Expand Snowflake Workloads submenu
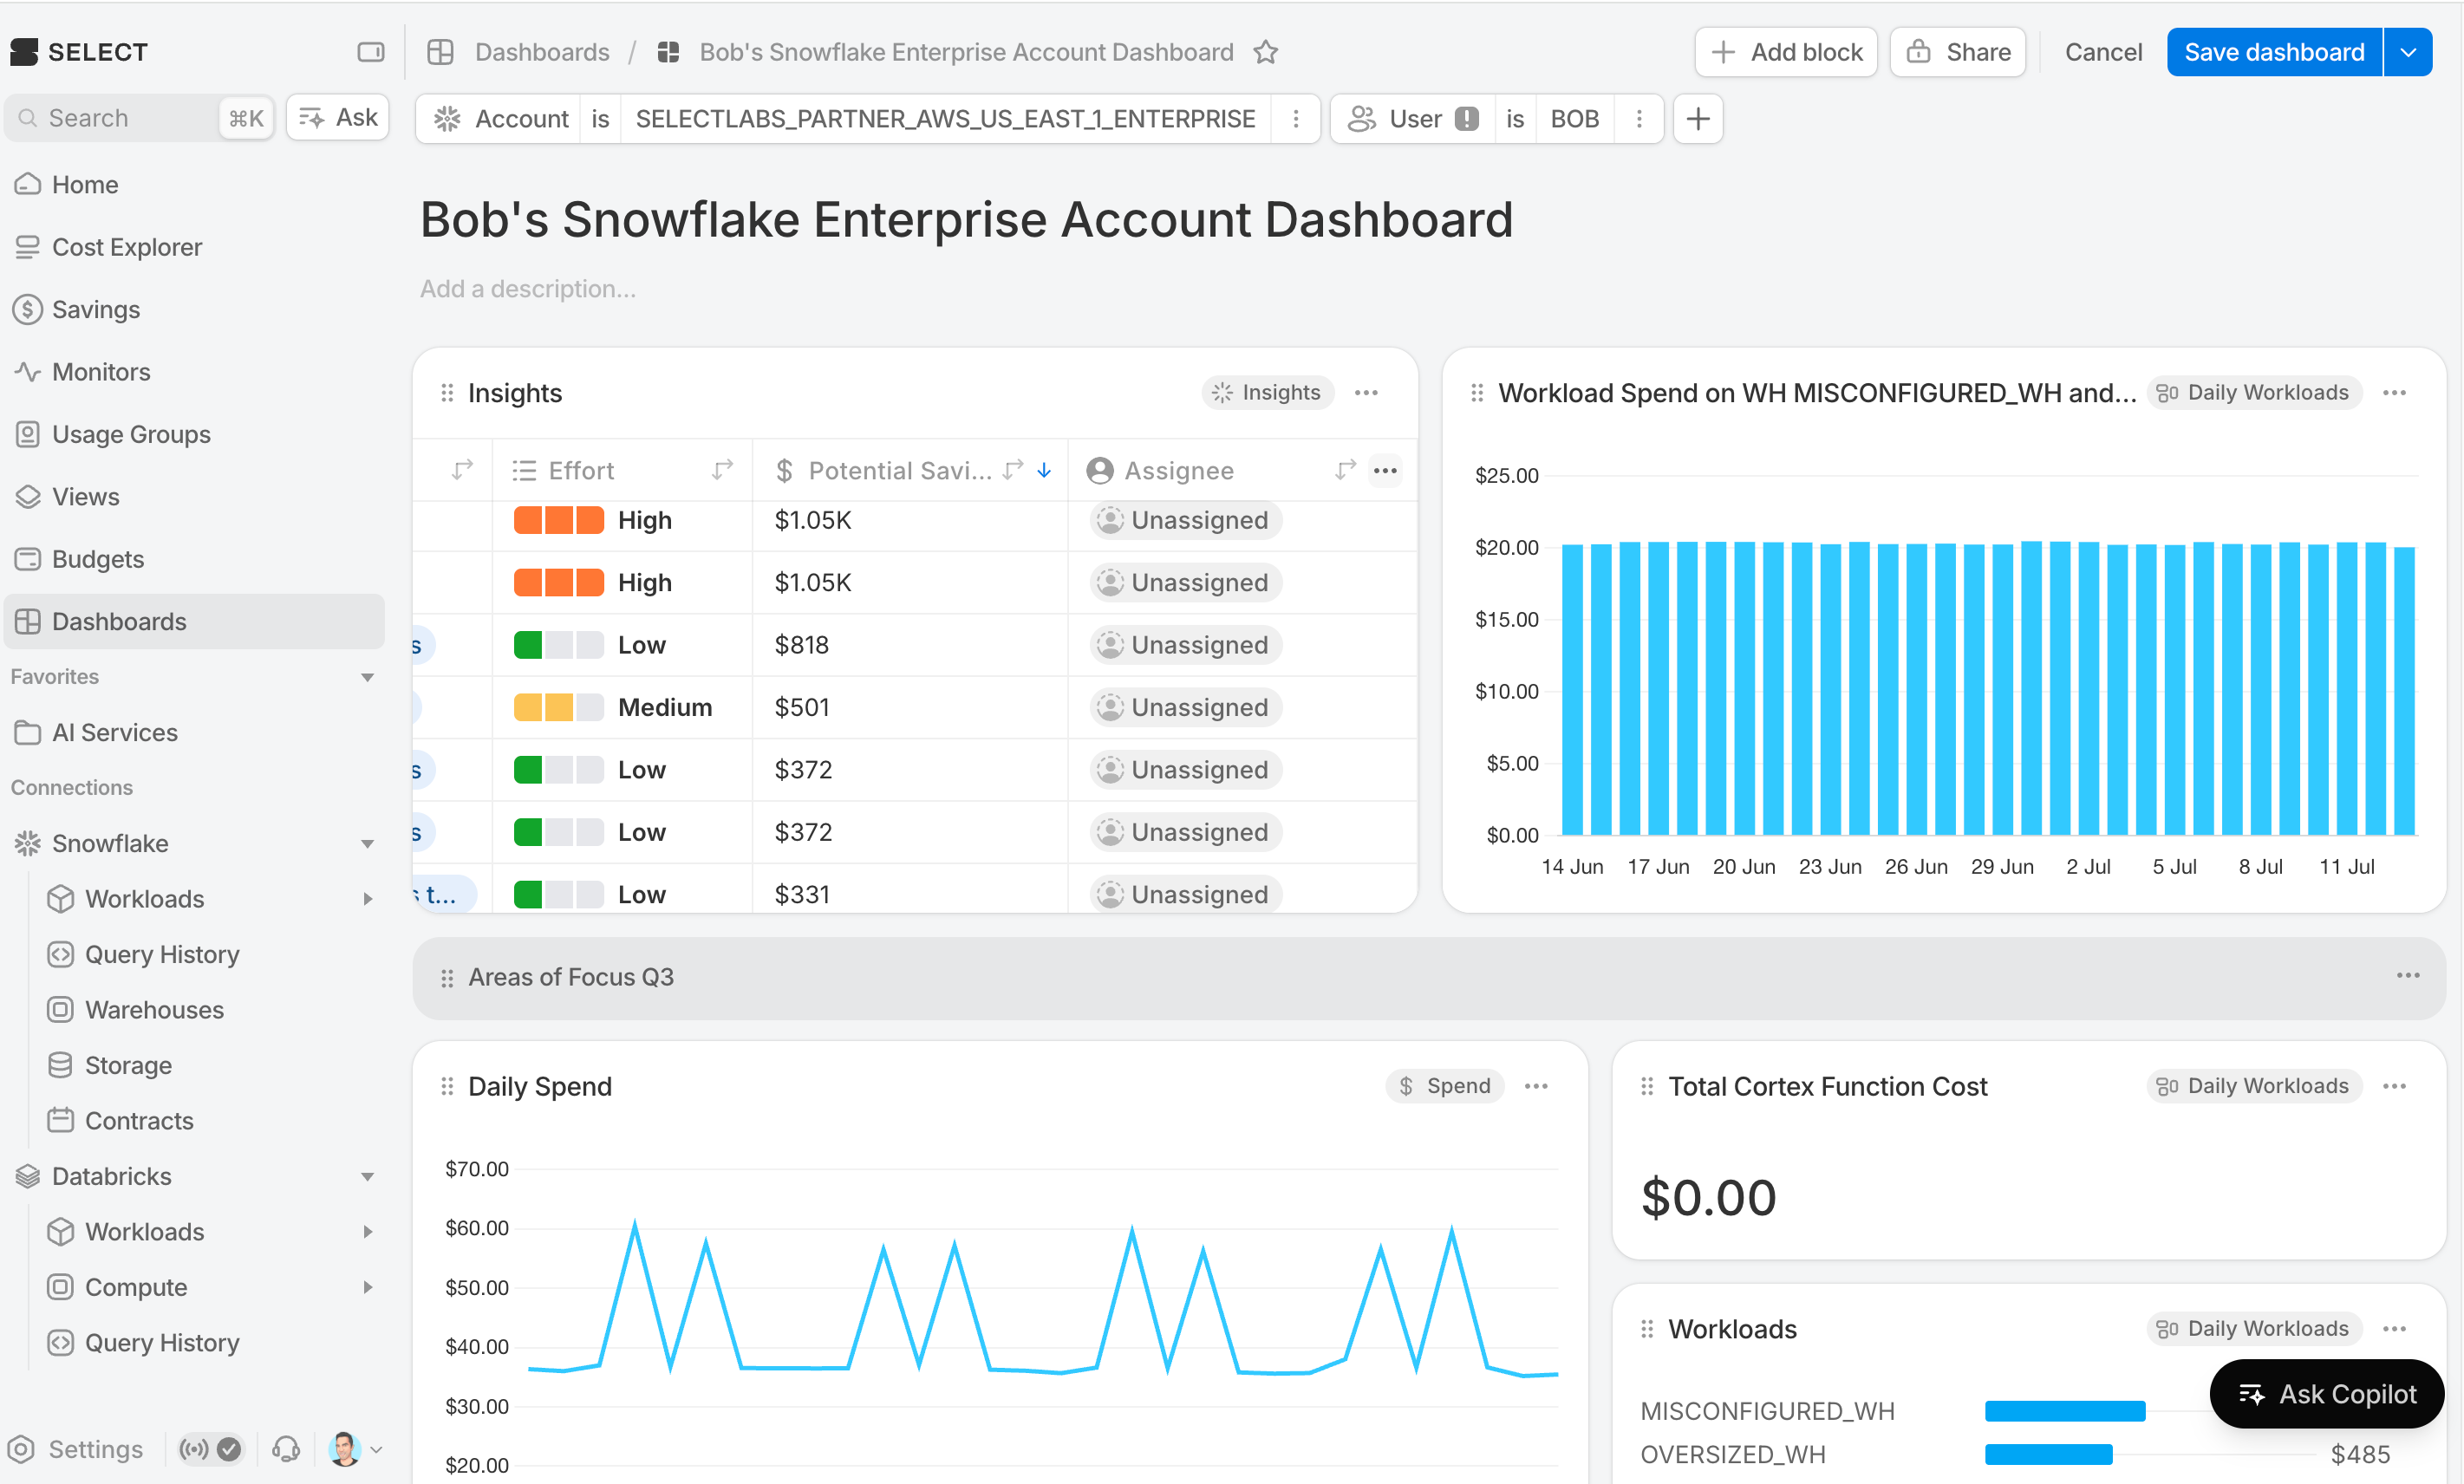Image resolution: width=2464 pixels, height=1484 pixels. pos(367,899)
